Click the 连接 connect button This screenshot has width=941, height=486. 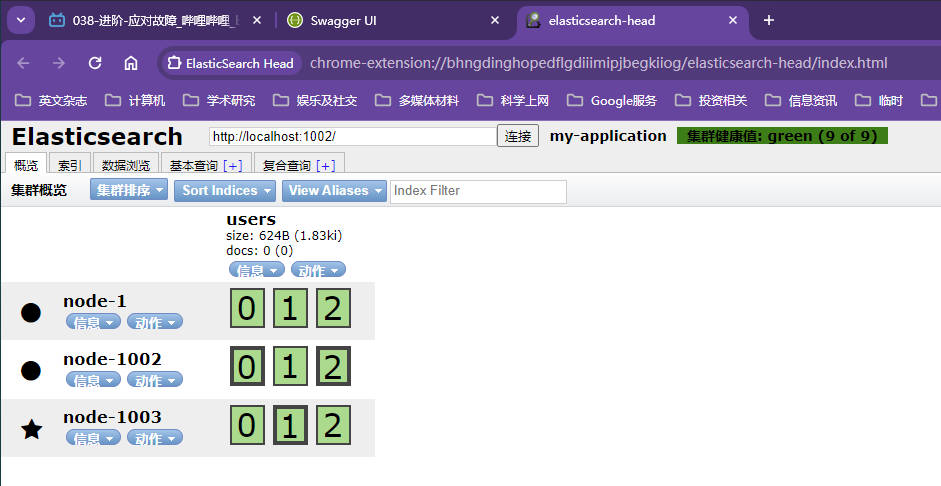pos(517,136)
